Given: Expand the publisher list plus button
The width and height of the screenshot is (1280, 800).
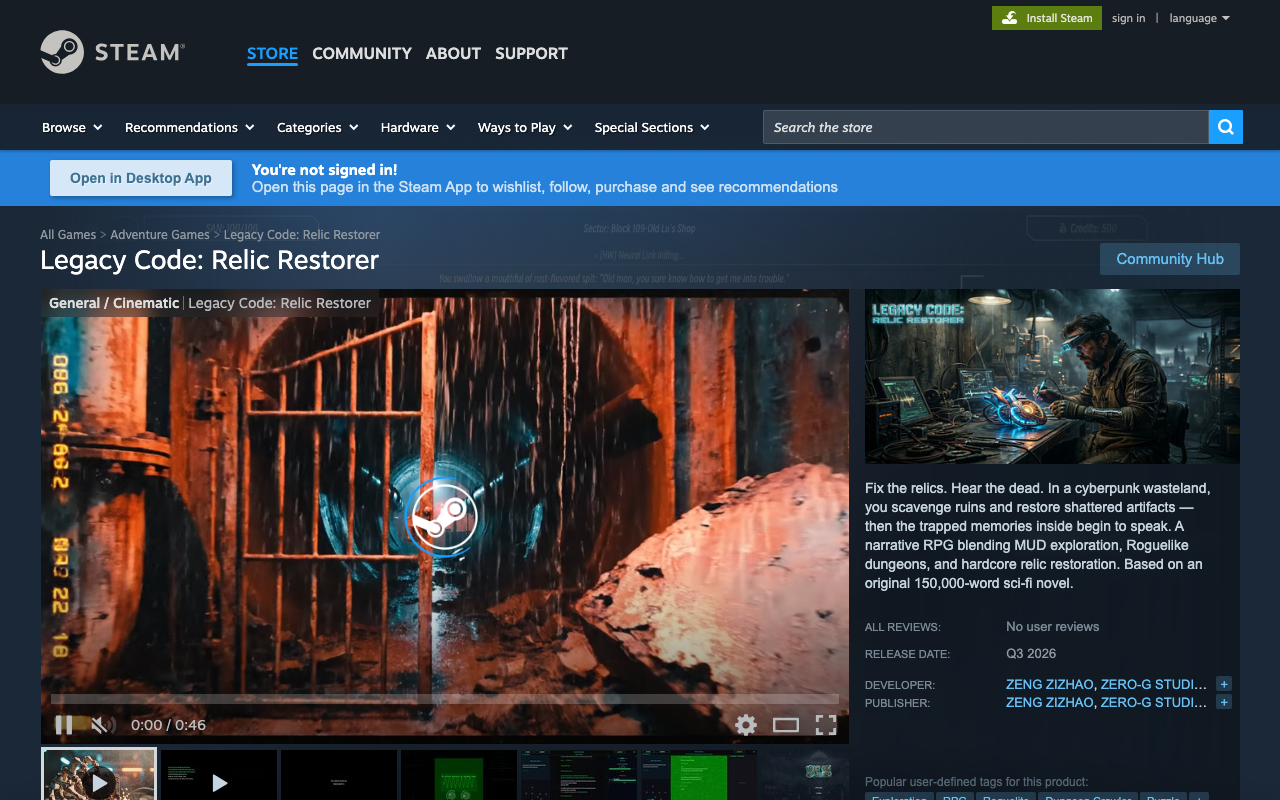Looking at the screenshot, I should tap(1224, 702).
